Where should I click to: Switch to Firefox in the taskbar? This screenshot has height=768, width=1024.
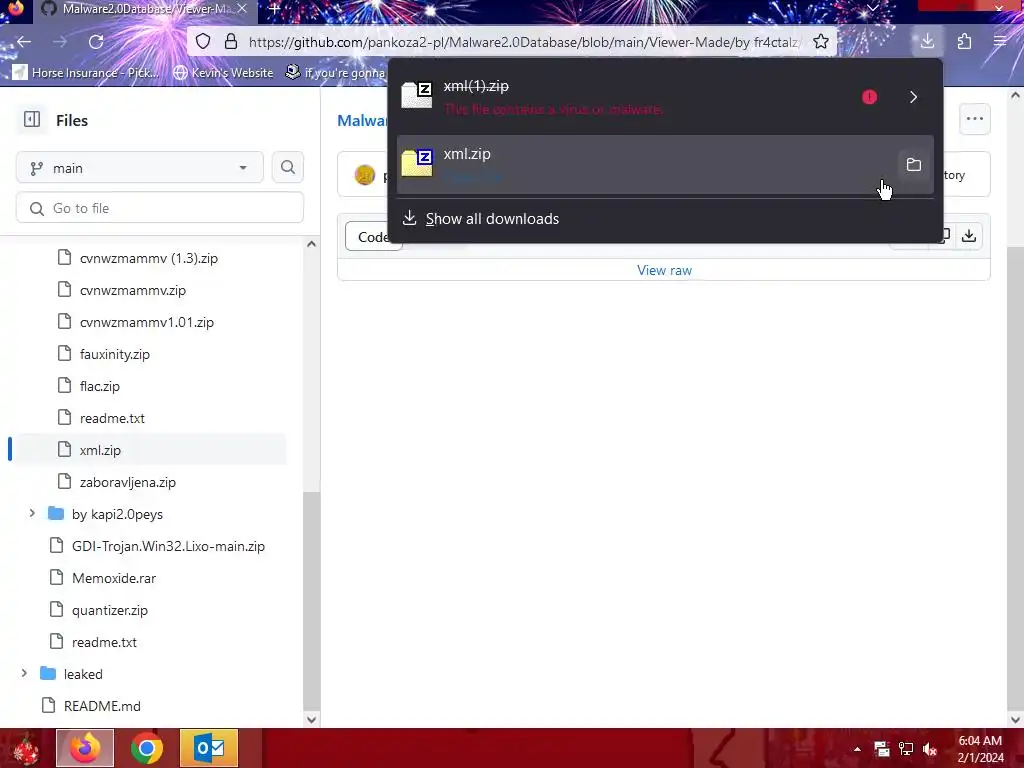point(85,748)
